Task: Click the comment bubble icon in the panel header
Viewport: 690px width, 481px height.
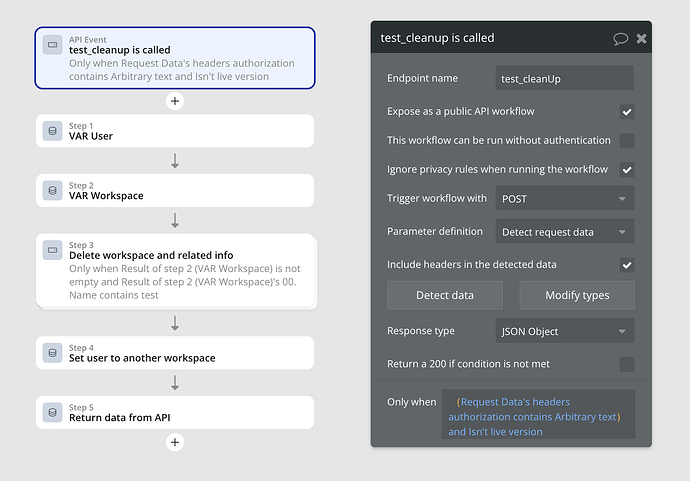Action: pos(620,39)
